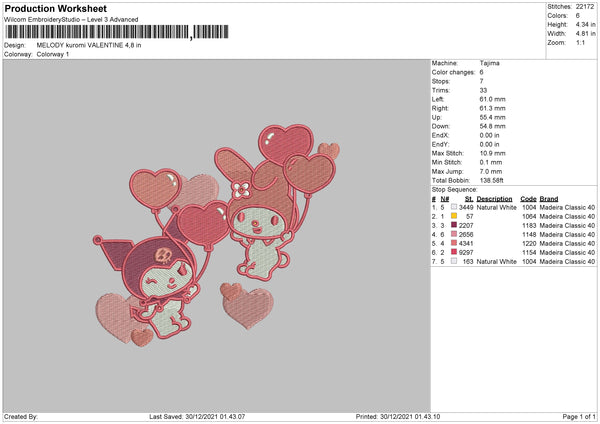Click the barcode under the Wilcom EmbroideryStudio line

tap(117, 32)
